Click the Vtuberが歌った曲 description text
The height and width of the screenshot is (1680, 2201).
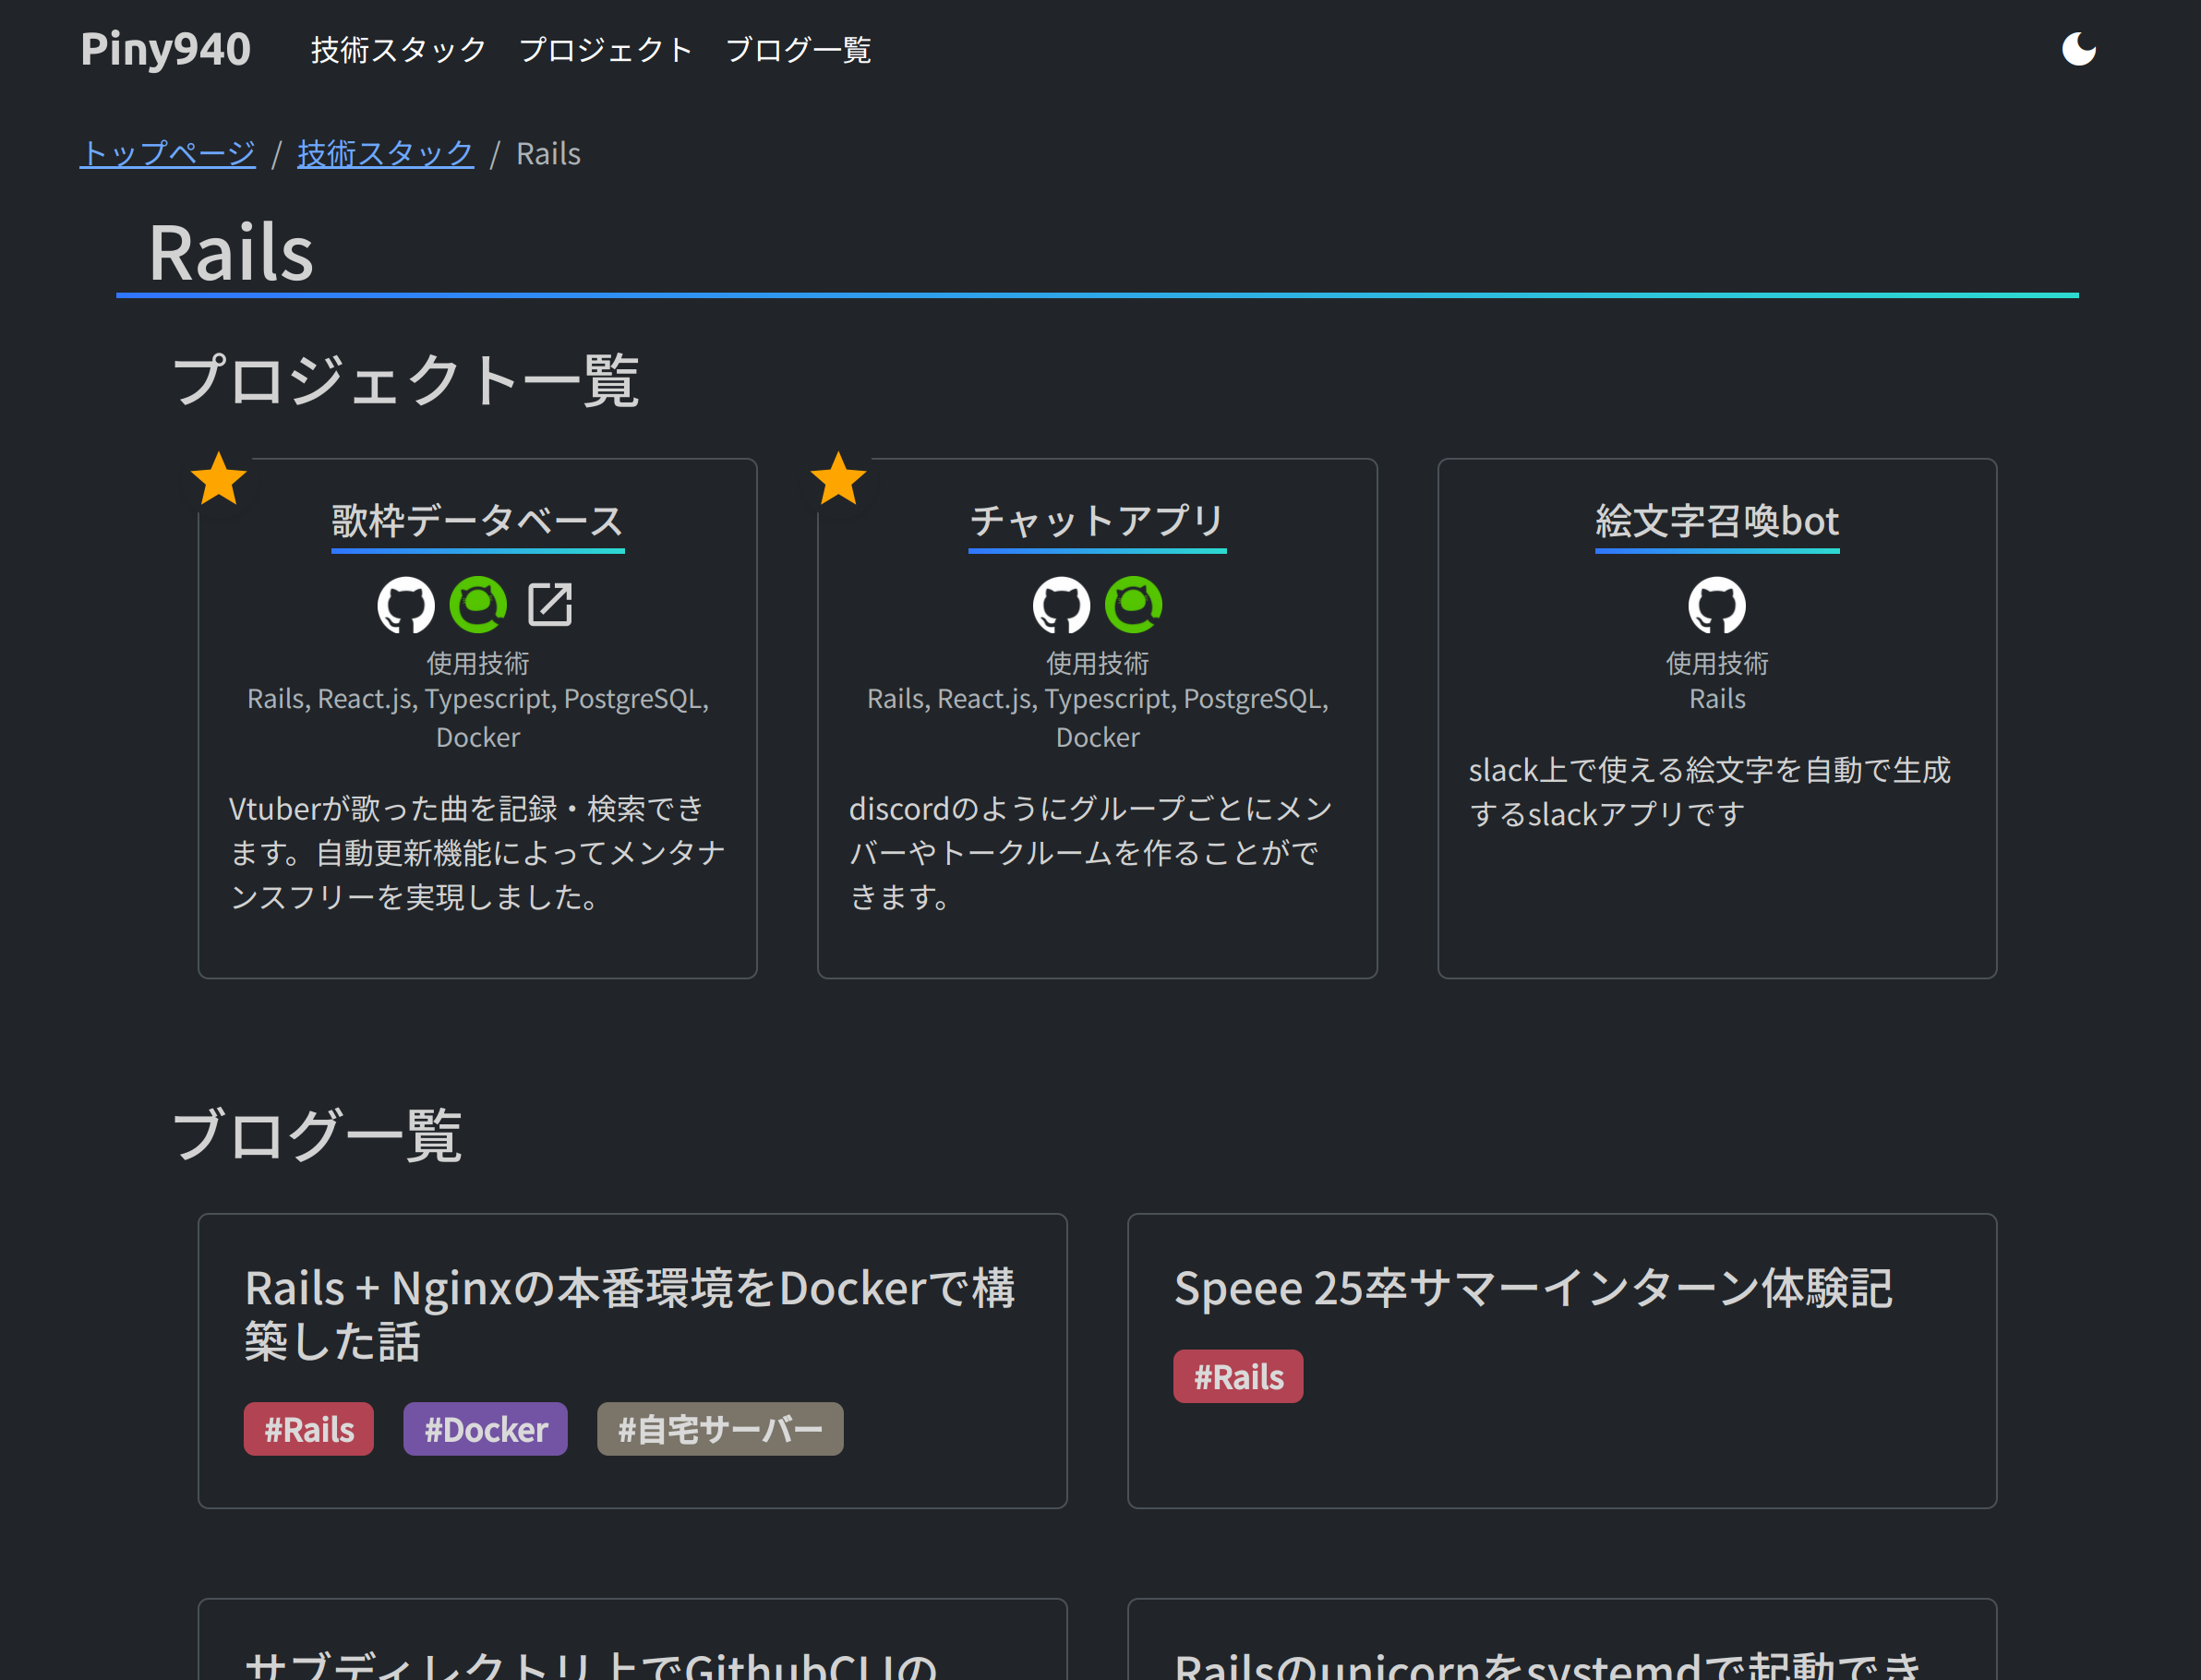pyautogui.click(x=478, y=853)
